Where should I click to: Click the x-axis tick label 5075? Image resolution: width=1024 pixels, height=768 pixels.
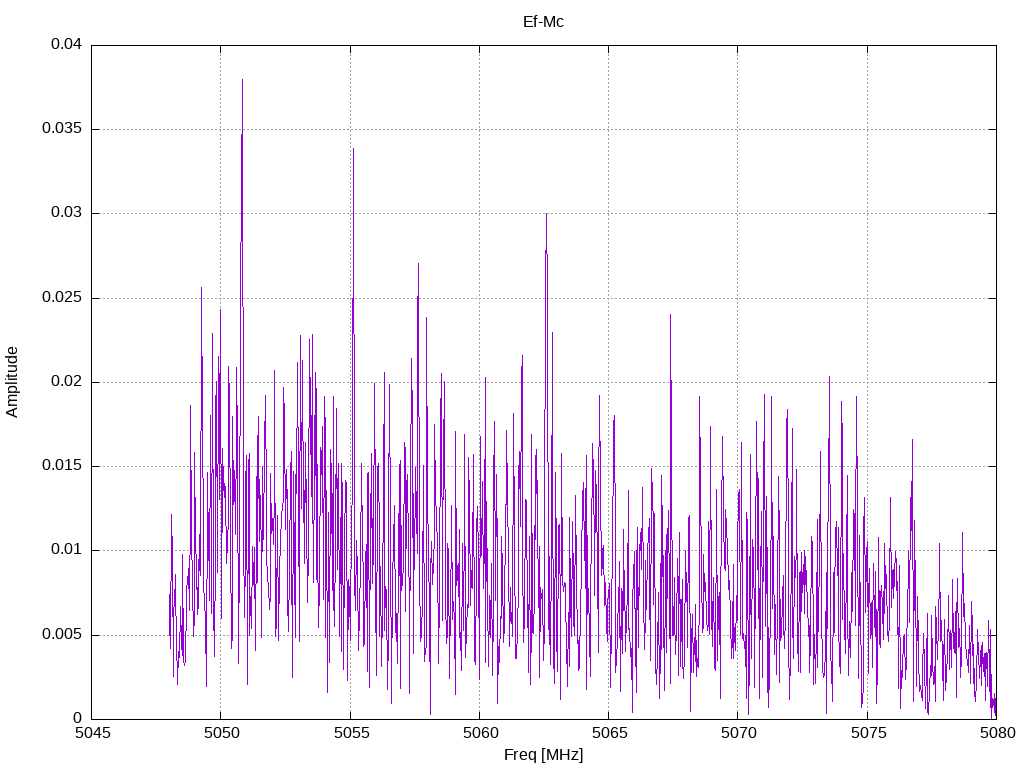(x=867, y=733)
